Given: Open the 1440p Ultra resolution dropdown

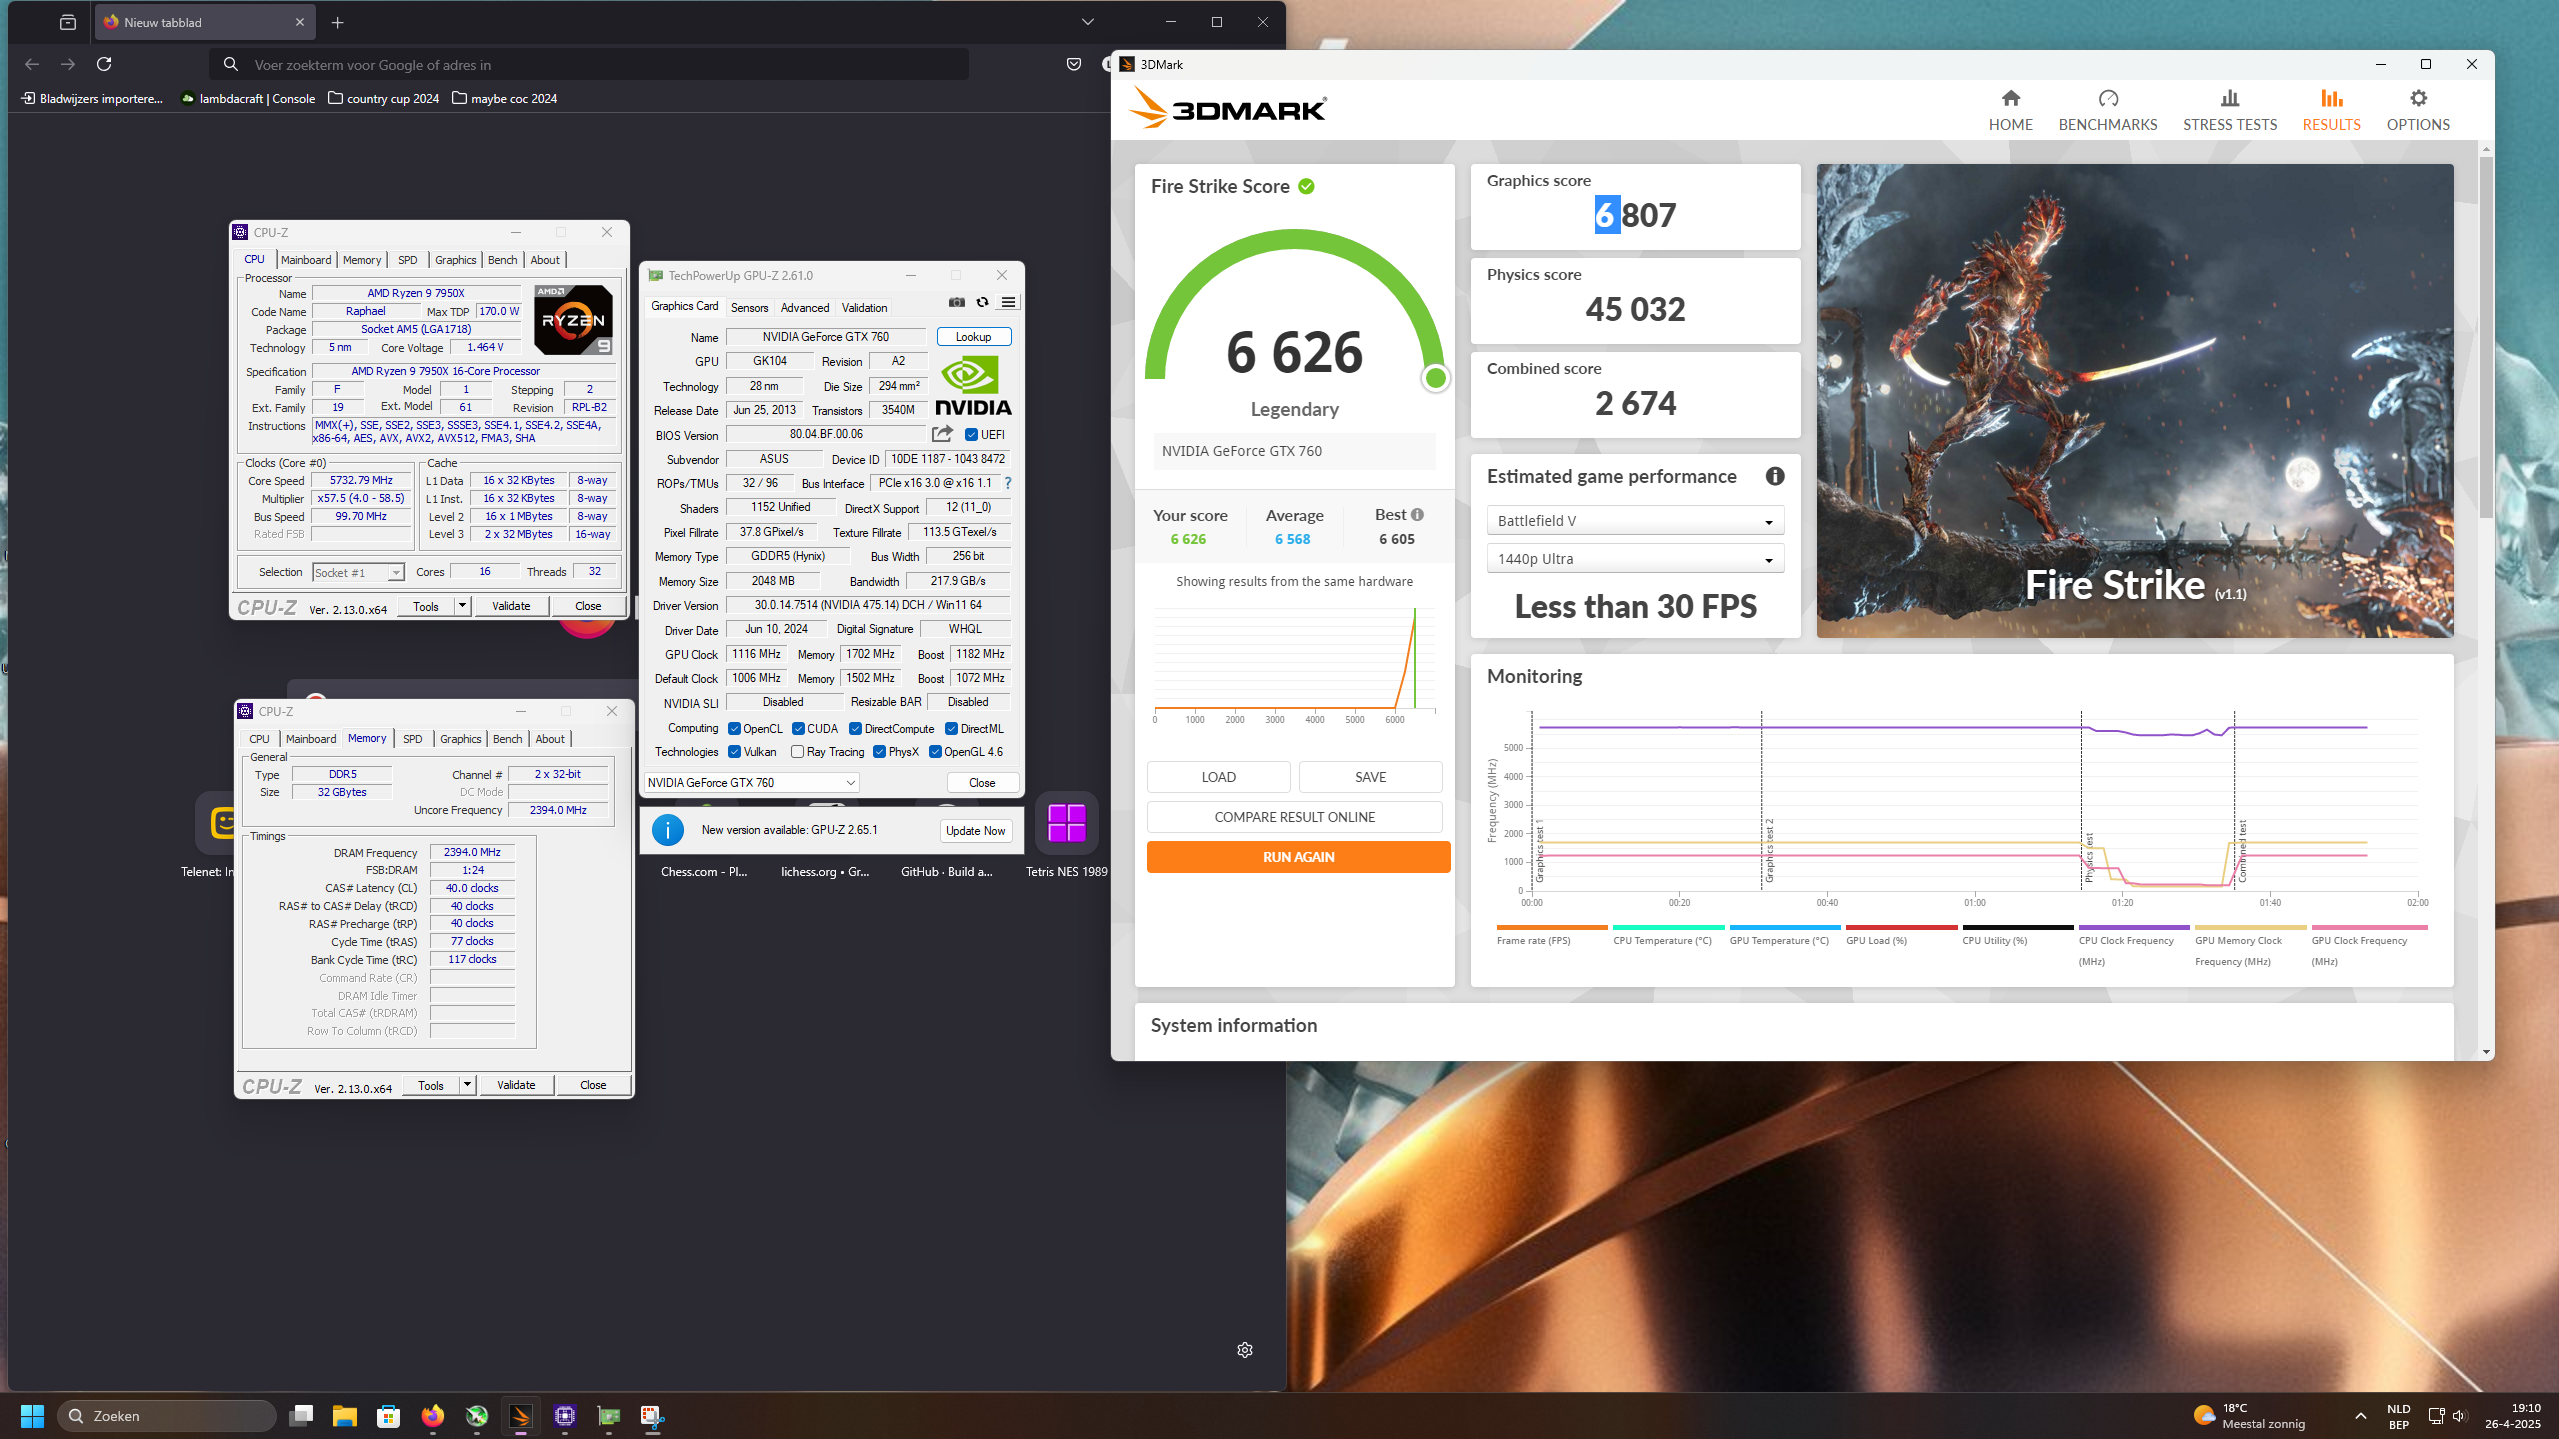Looking at the screenshot, I should pyautogui.click(x=1635, y=559).
